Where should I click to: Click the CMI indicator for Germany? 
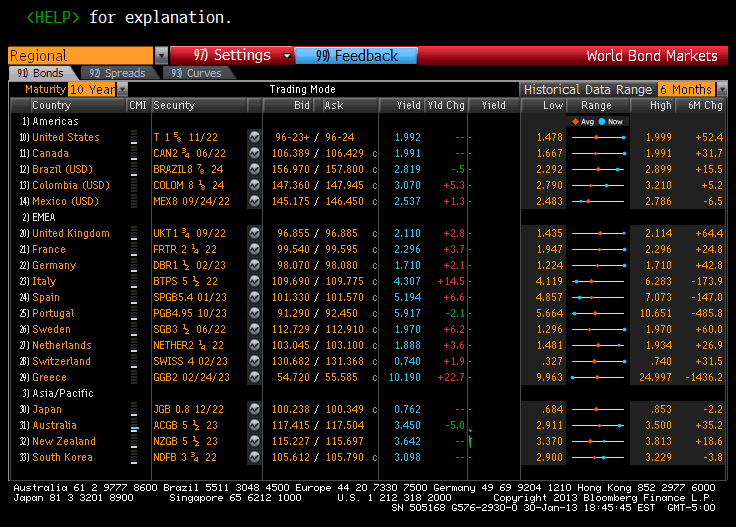(134, 265)
